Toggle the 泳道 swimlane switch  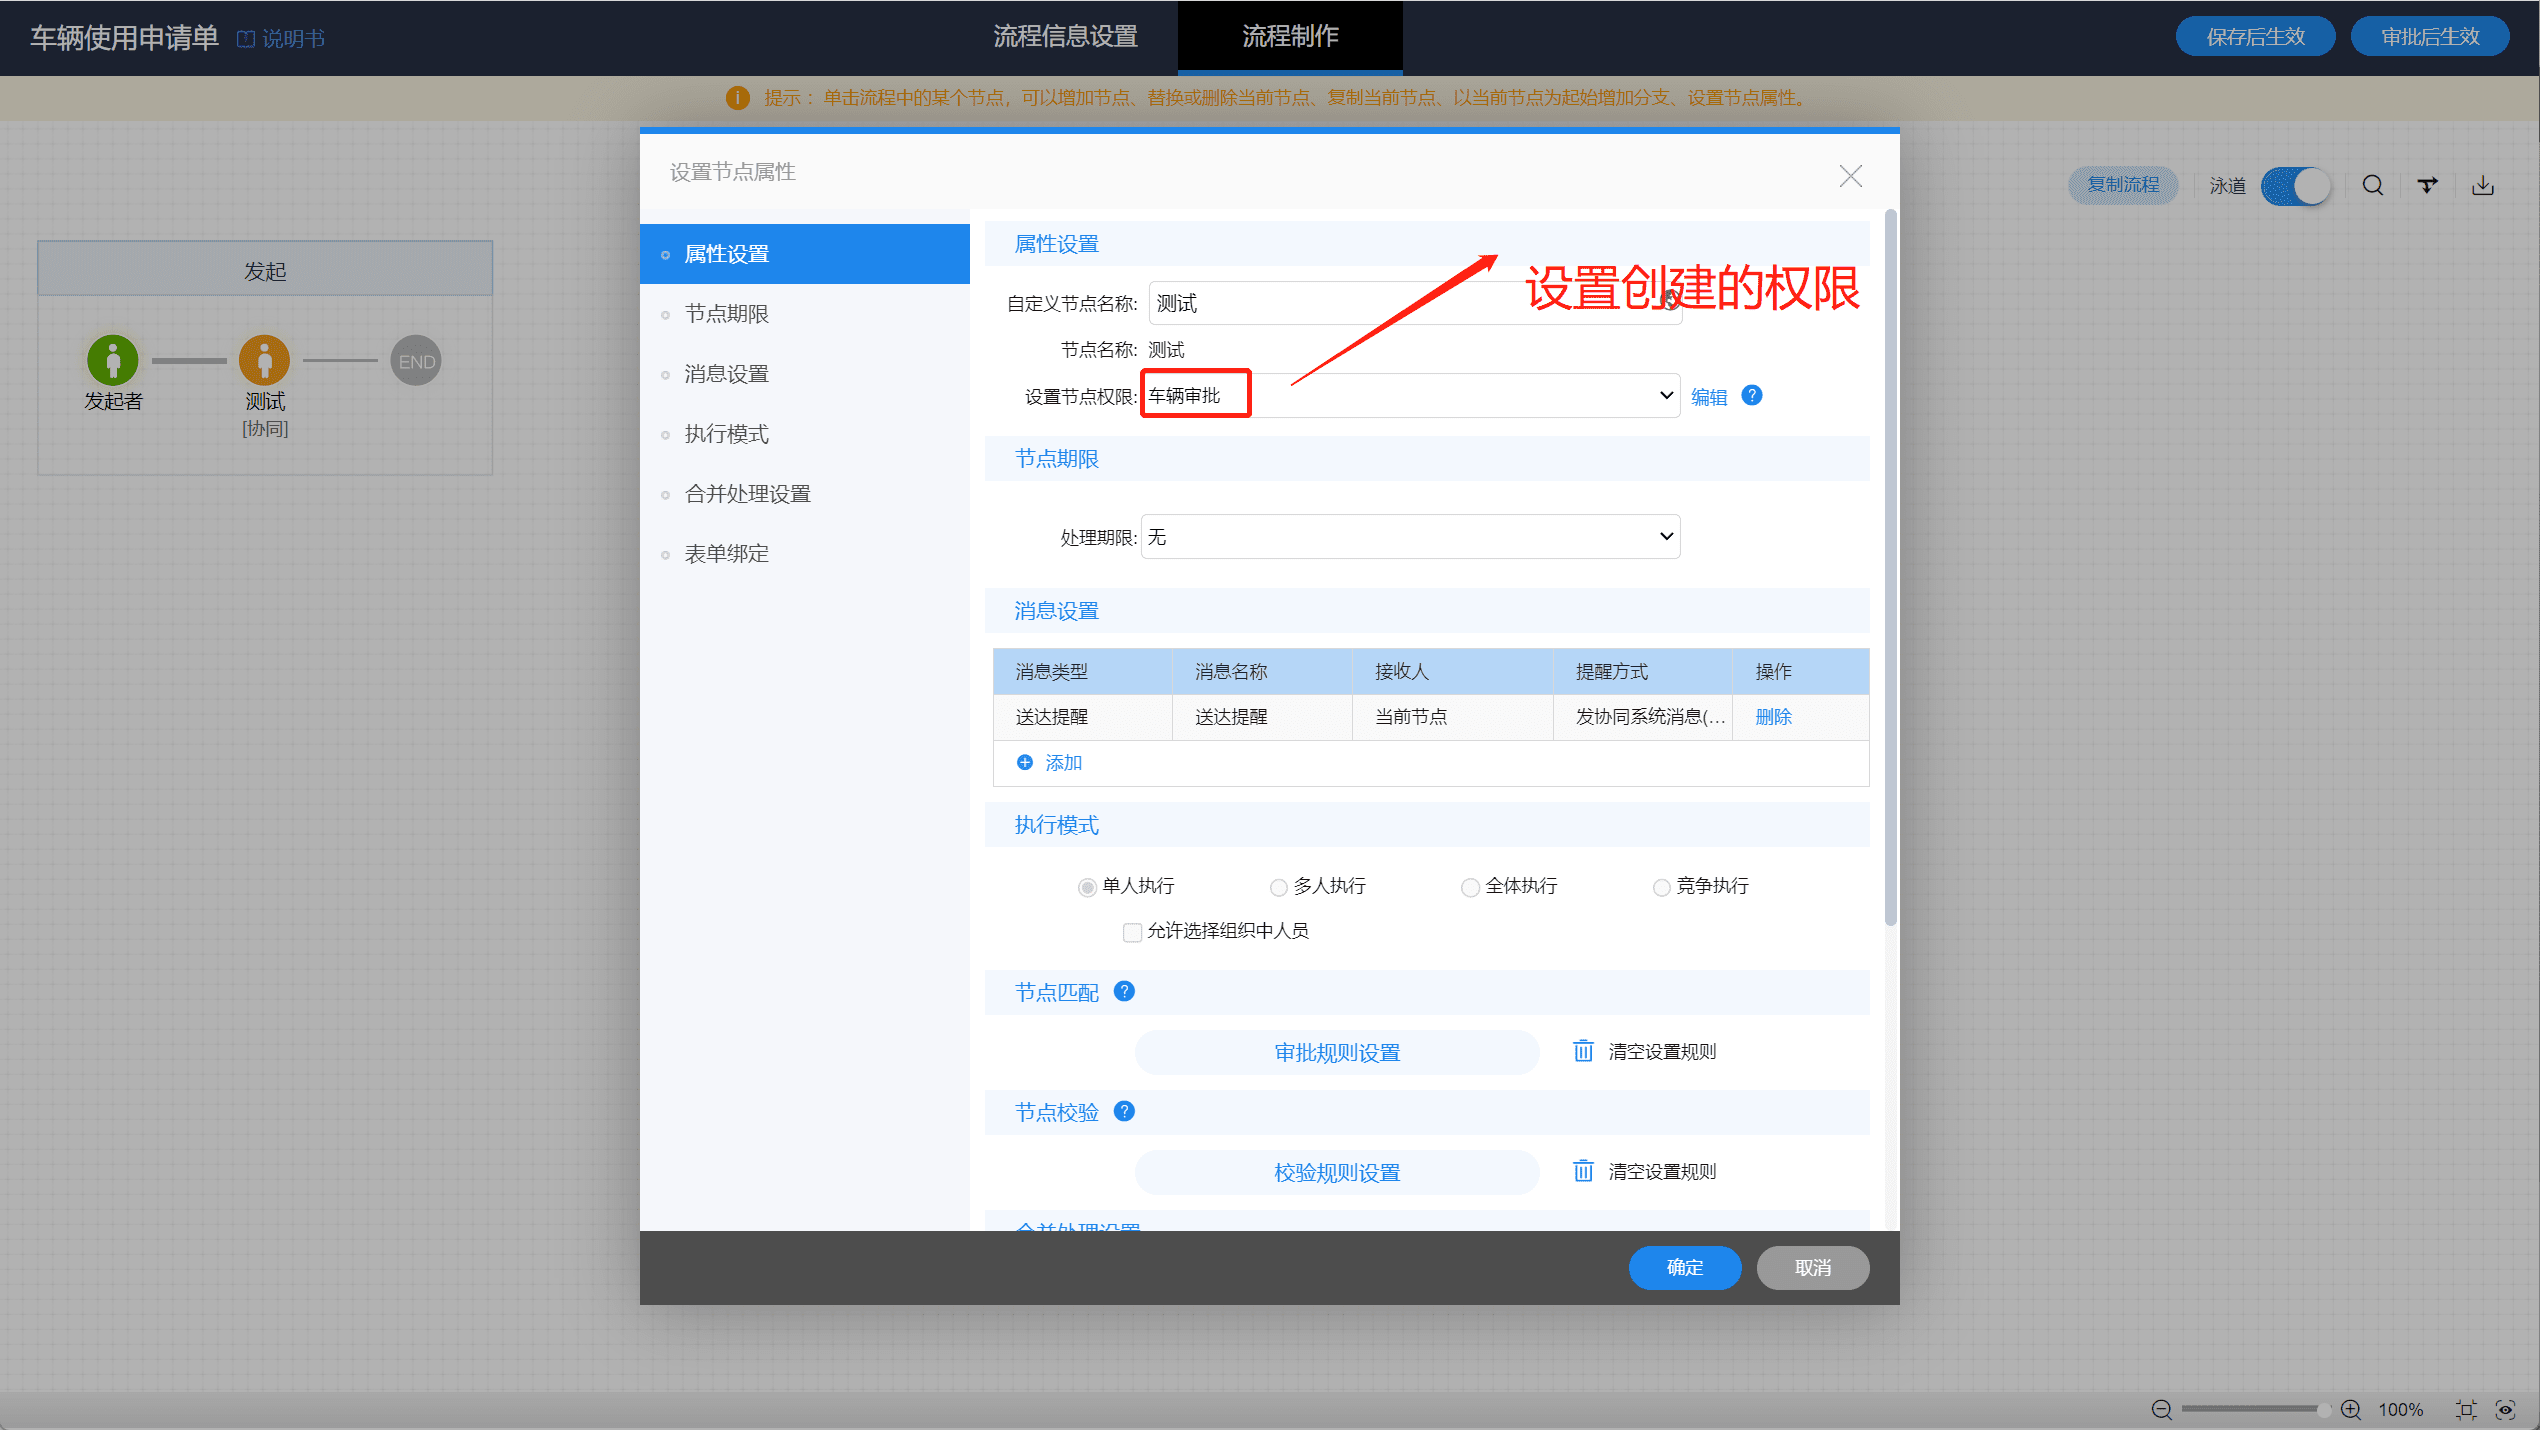click(2296, 186)
